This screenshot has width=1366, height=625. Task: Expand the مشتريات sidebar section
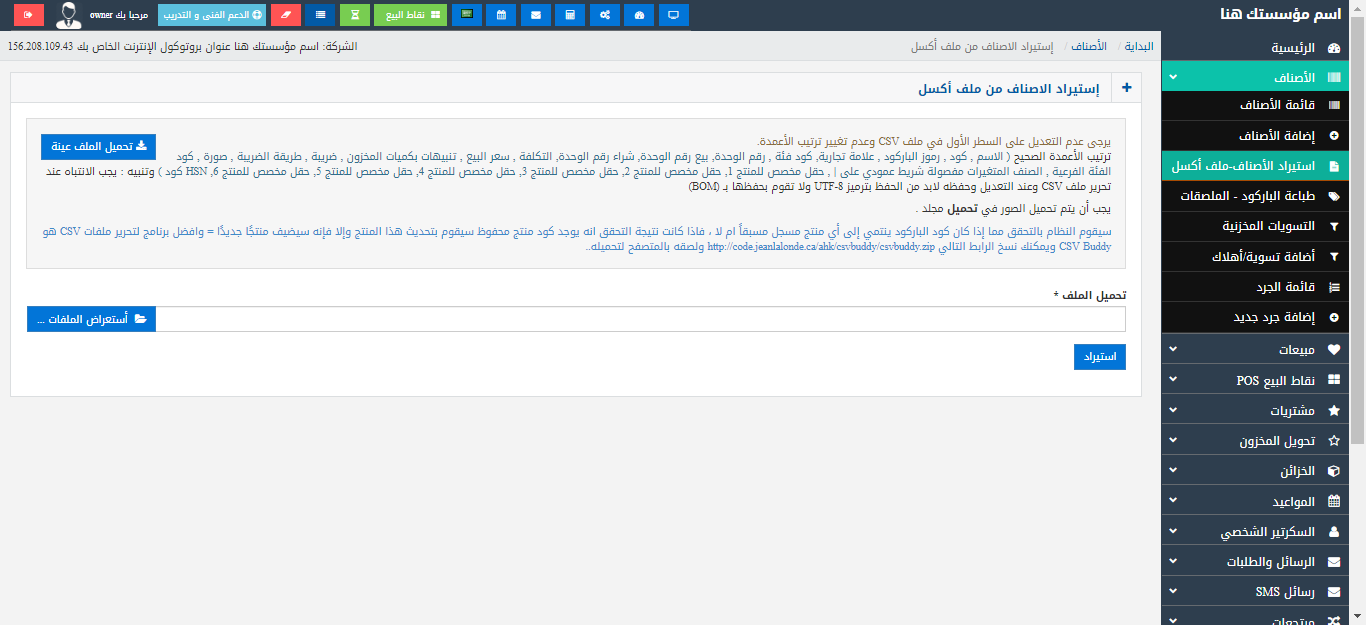point(1262,410)
